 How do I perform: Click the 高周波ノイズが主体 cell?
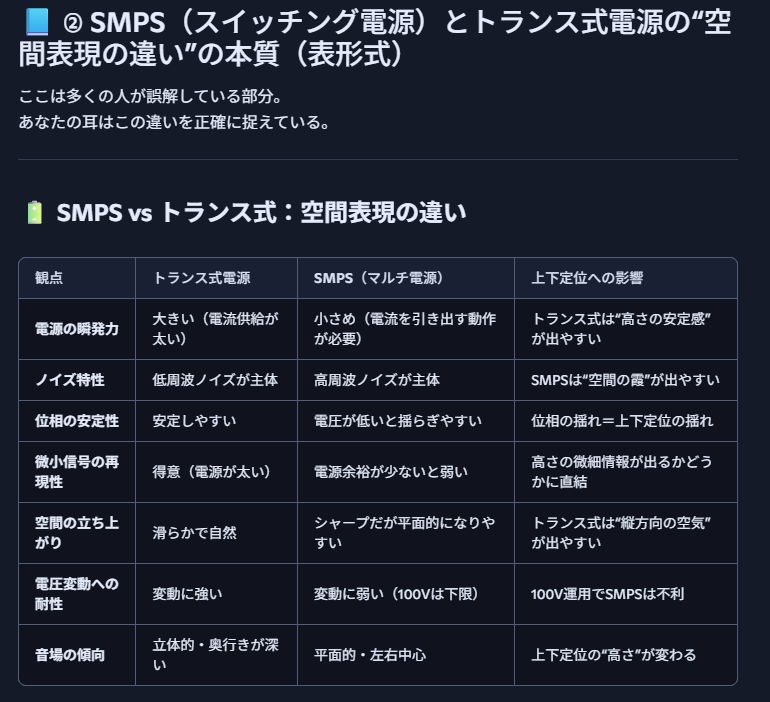[377, 380]
